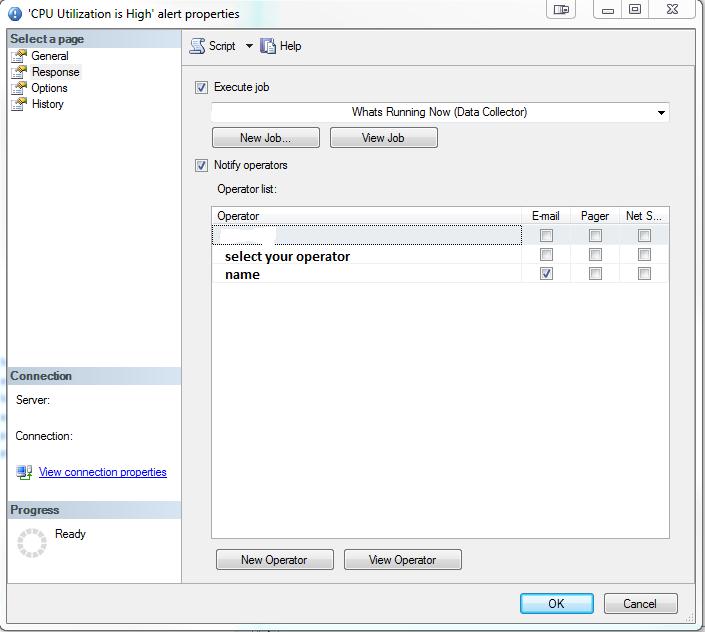Screen dimensions: 705x632
Task: Close the alert properties dialog
Action: [x=672, y=9]
